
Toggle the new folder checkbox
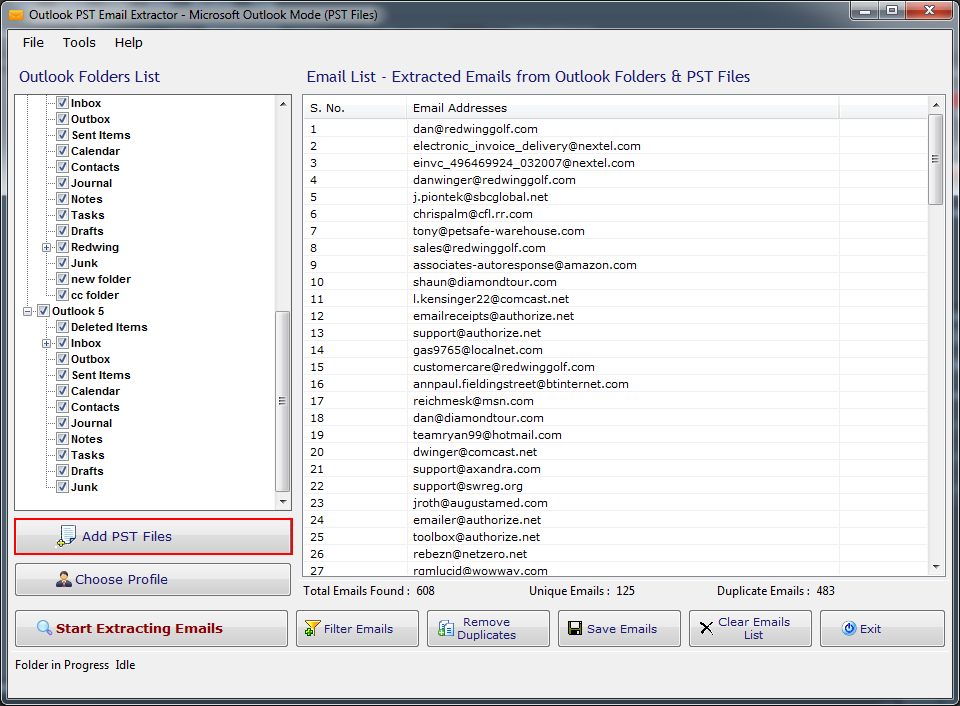tap(62, 279)
